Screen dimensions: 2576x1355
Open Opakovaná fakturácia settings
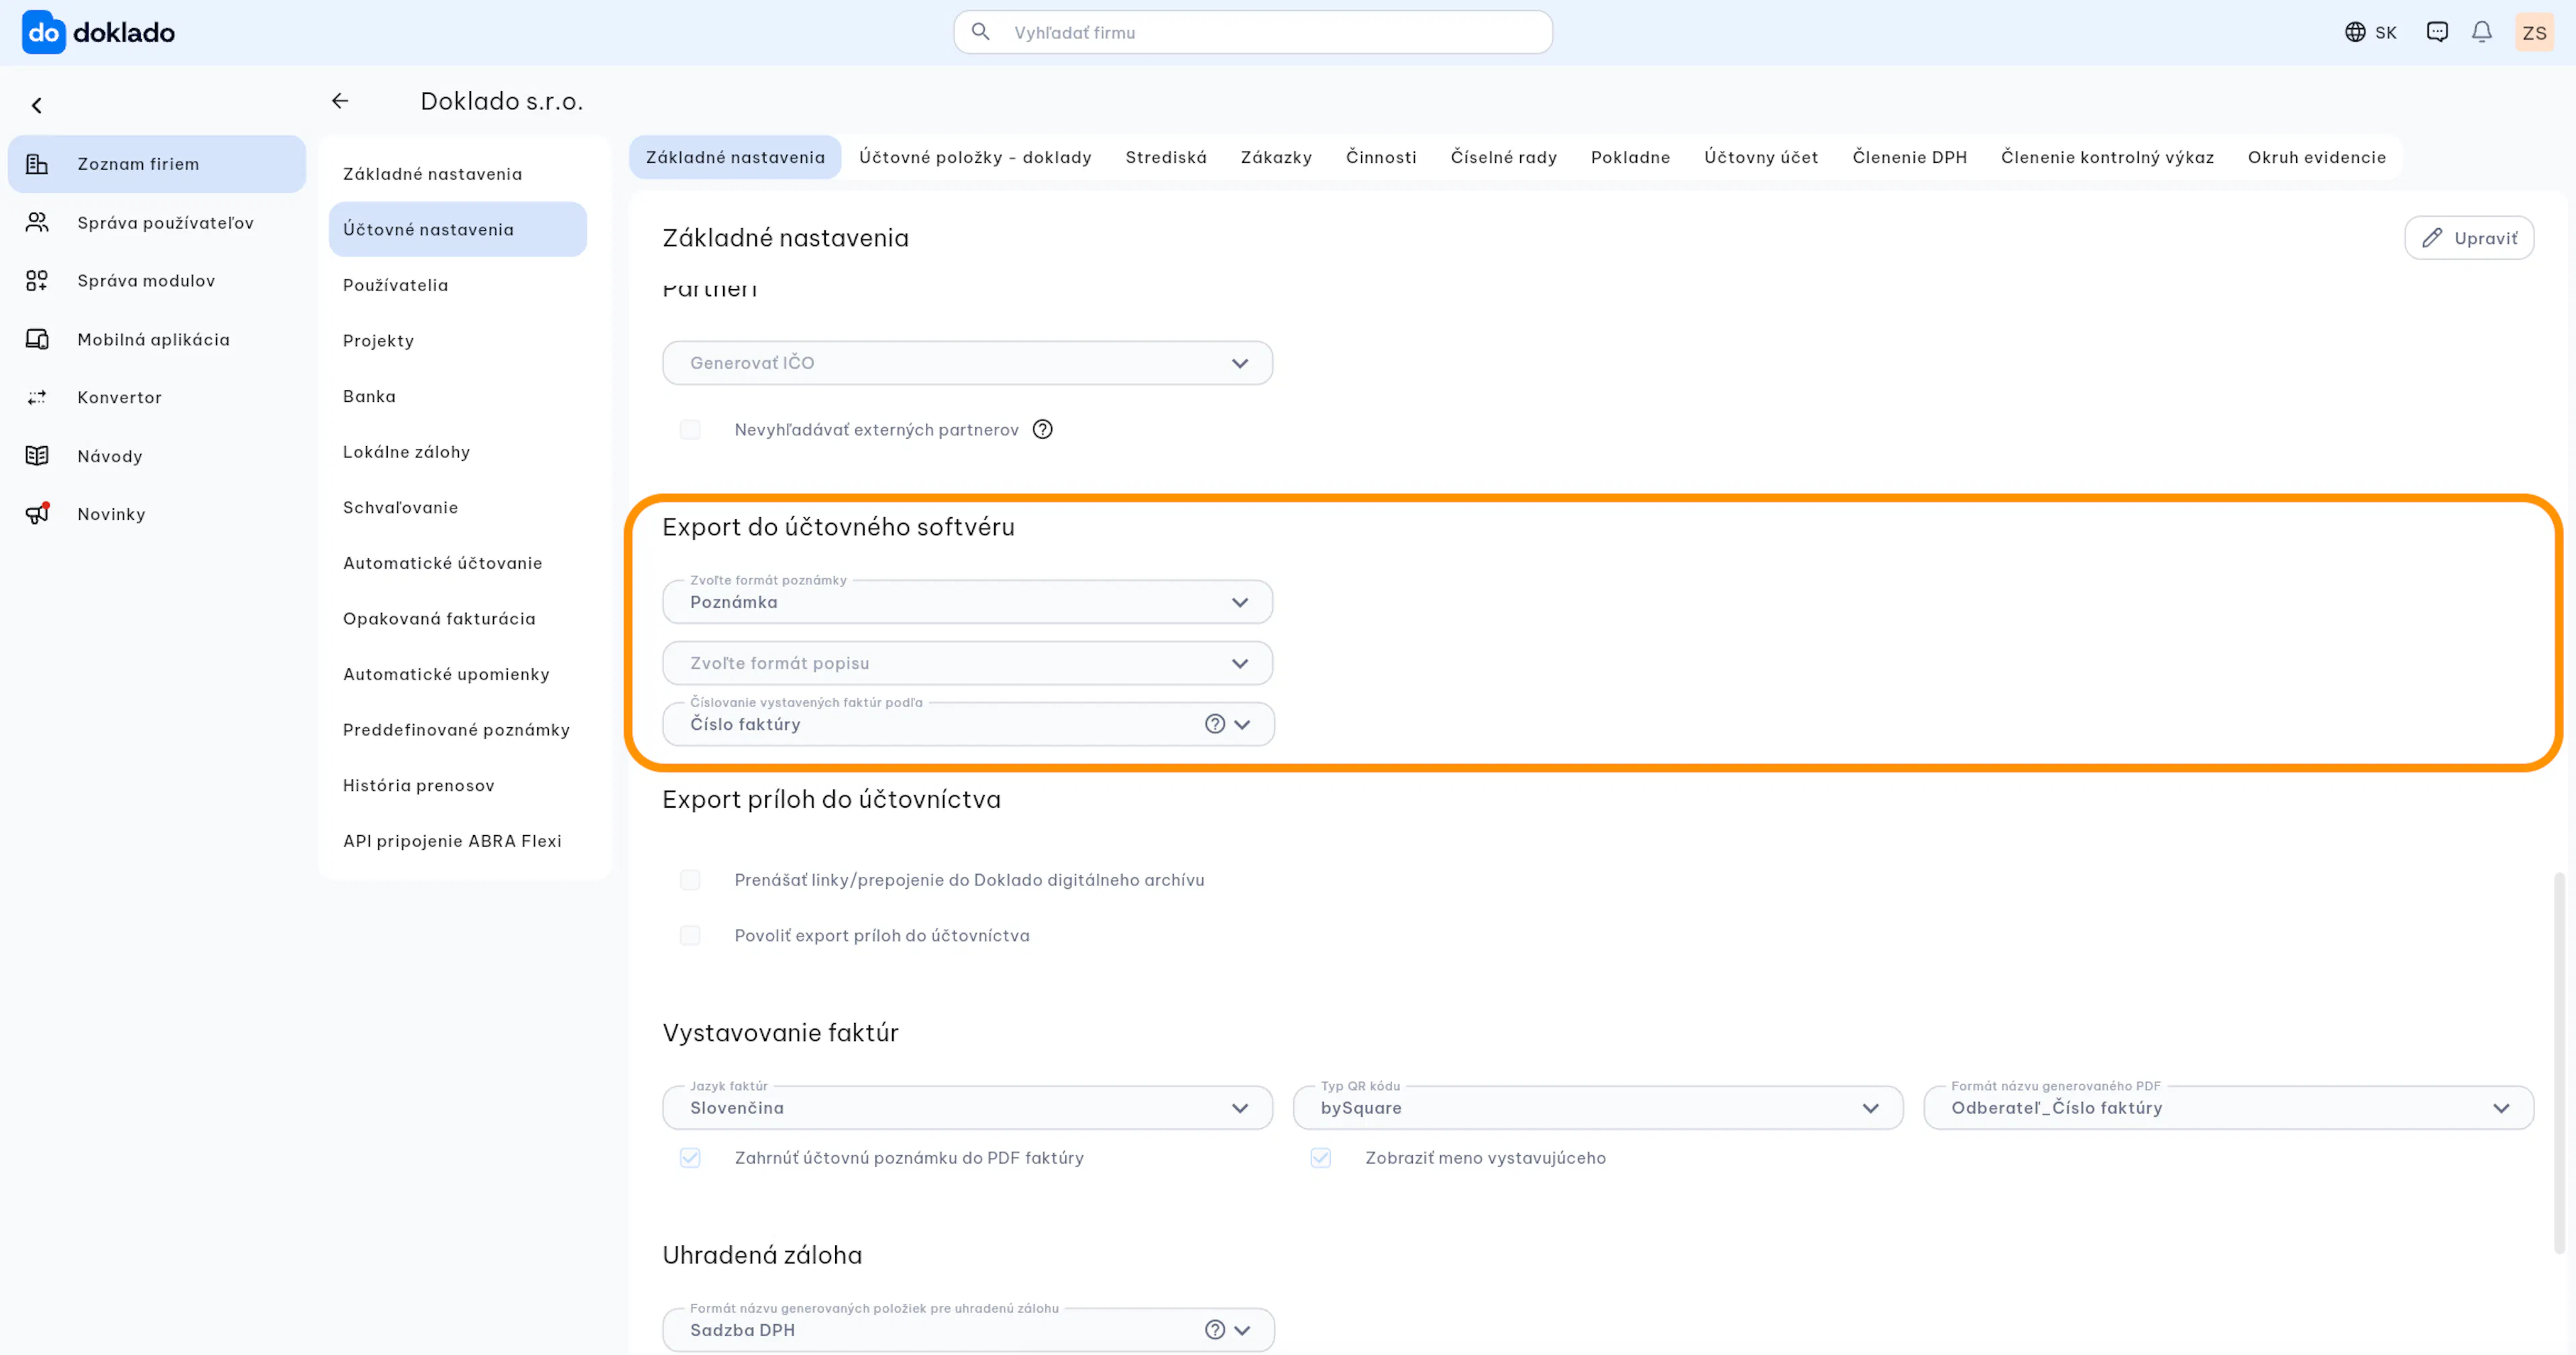[x=457, y=619]
